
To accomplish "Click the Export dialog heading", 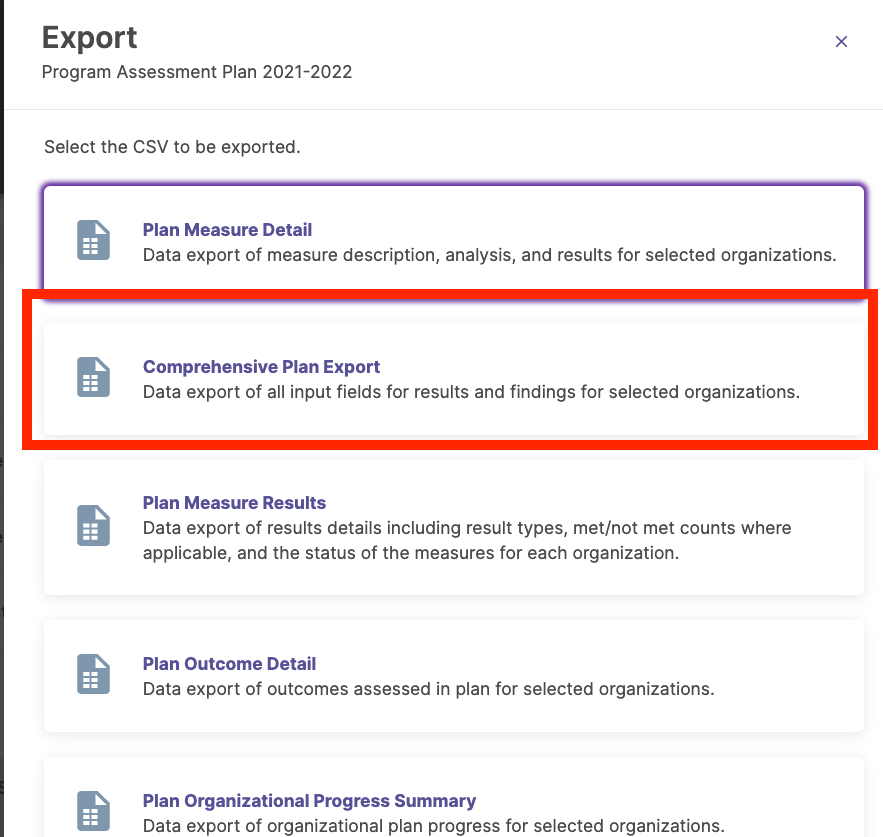I will click(x=90, y=38).
